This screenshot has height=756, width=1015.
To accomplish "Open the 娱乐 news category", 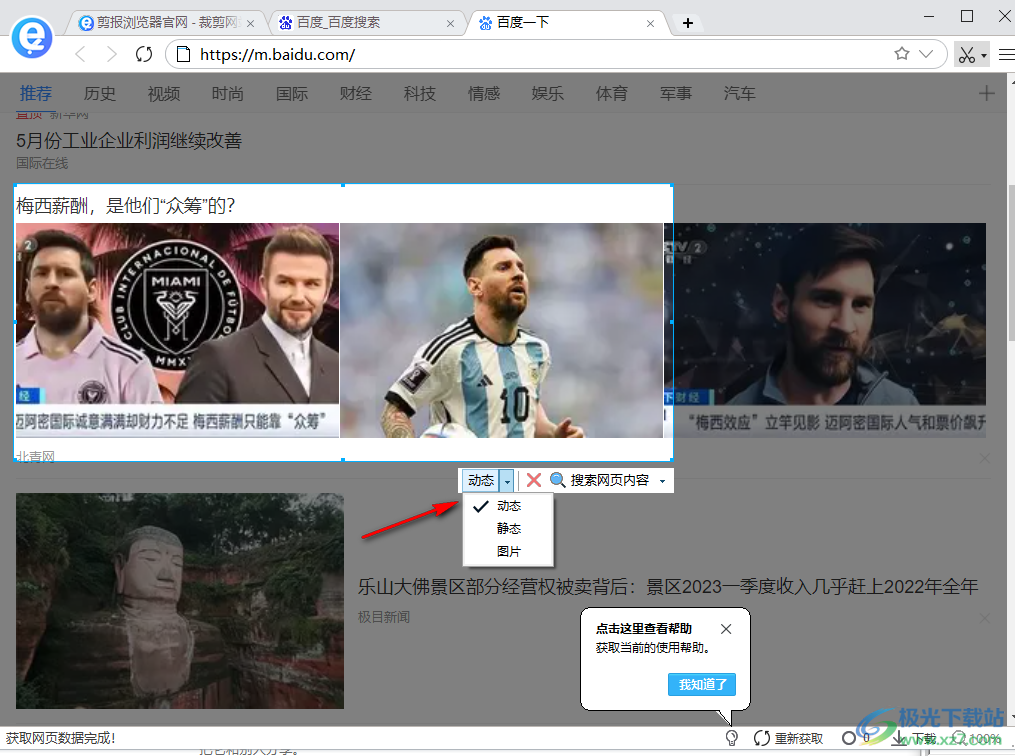I will 548,94.
